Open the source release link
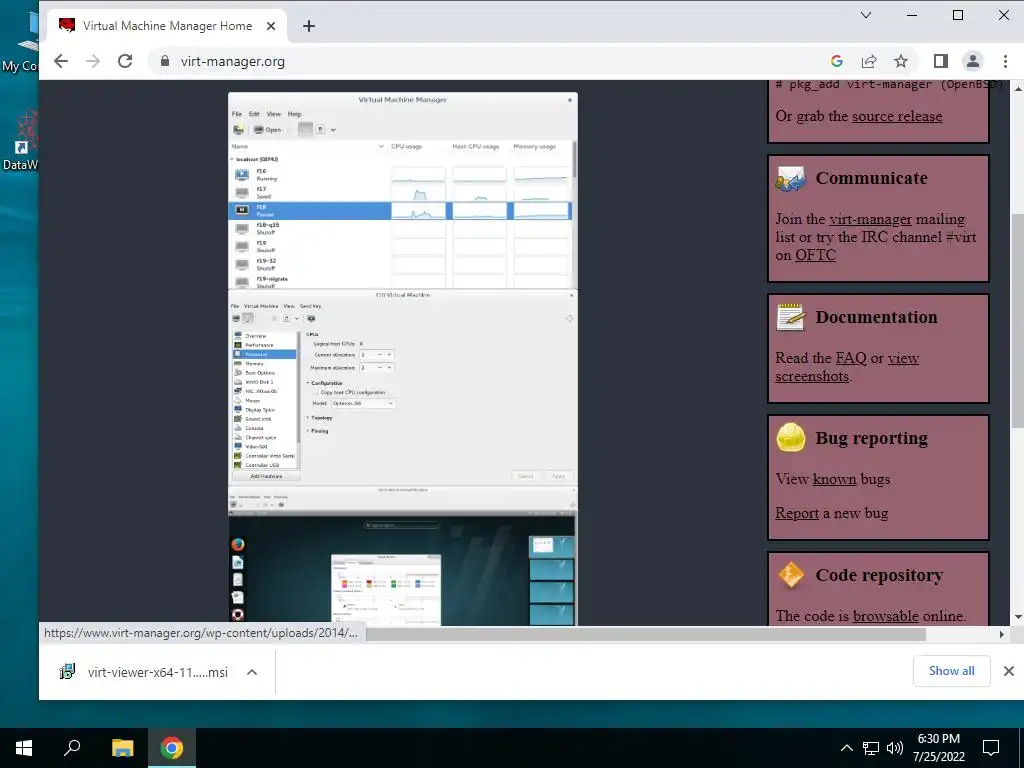 tap(897, 116)
